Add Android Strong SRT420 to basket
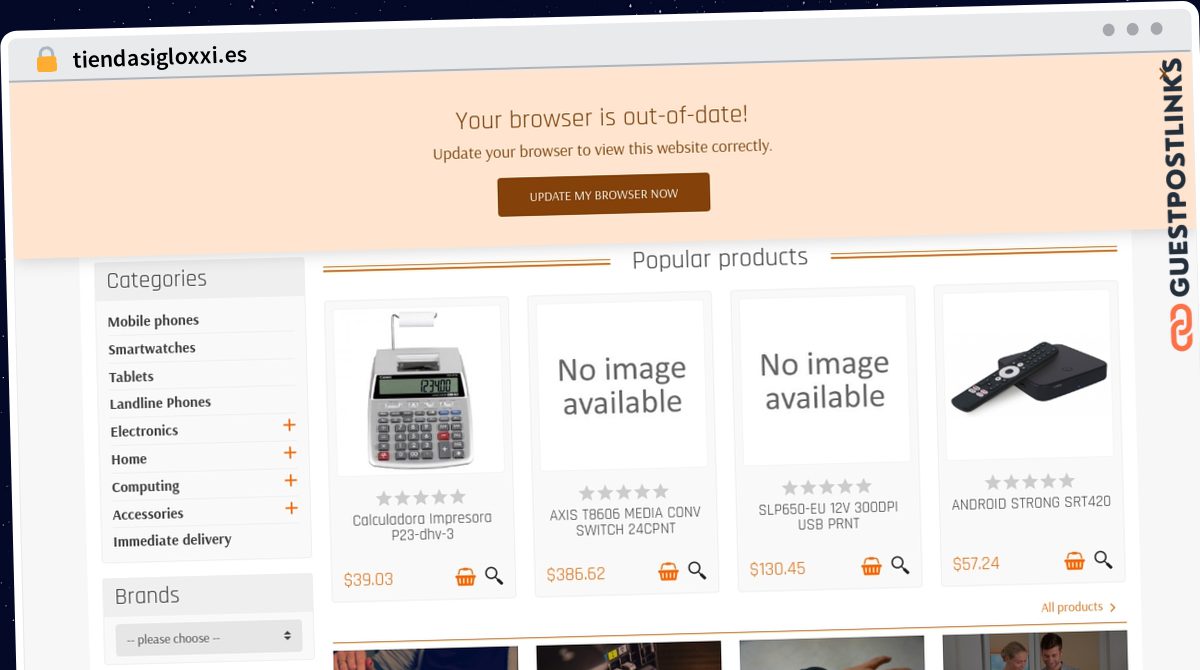Viewport: 1200px width, 670px height. point(1074,561)
